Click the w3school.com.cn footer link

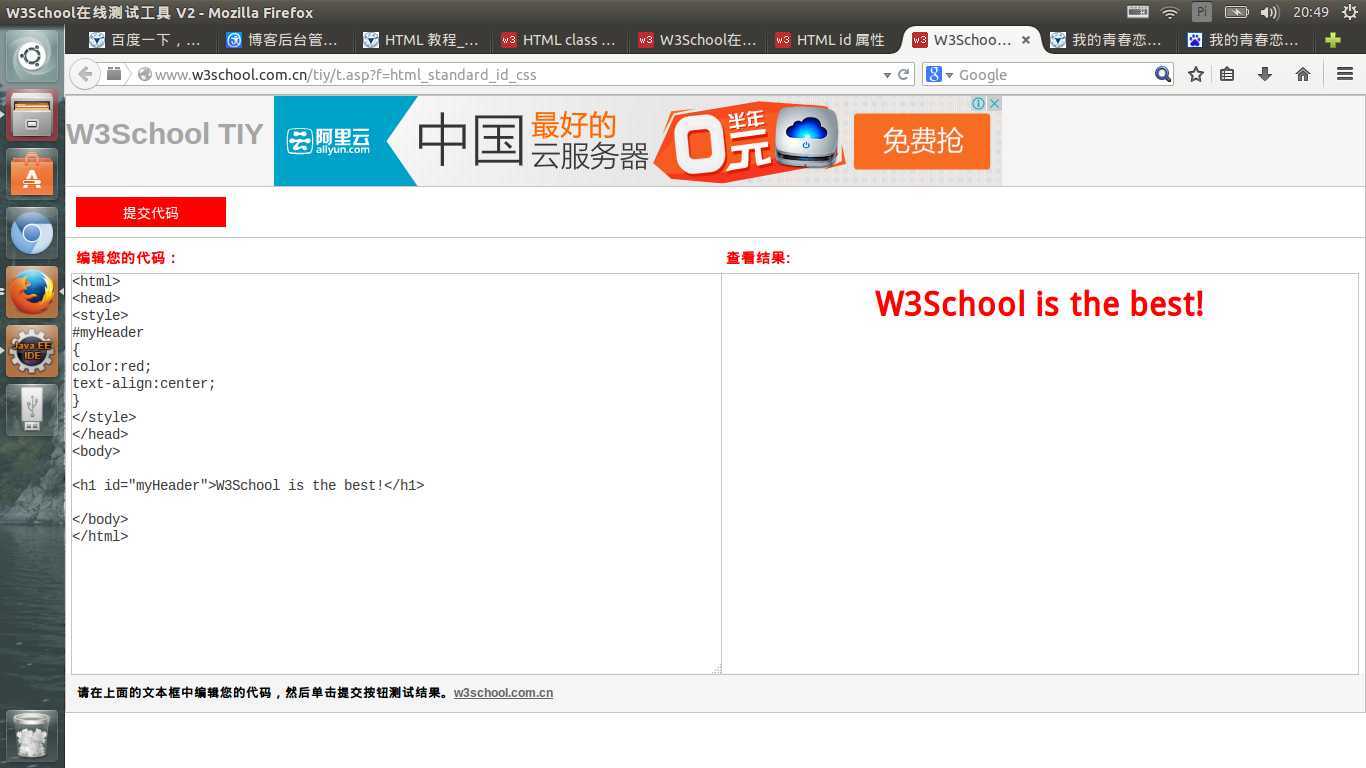coord(503,692)
